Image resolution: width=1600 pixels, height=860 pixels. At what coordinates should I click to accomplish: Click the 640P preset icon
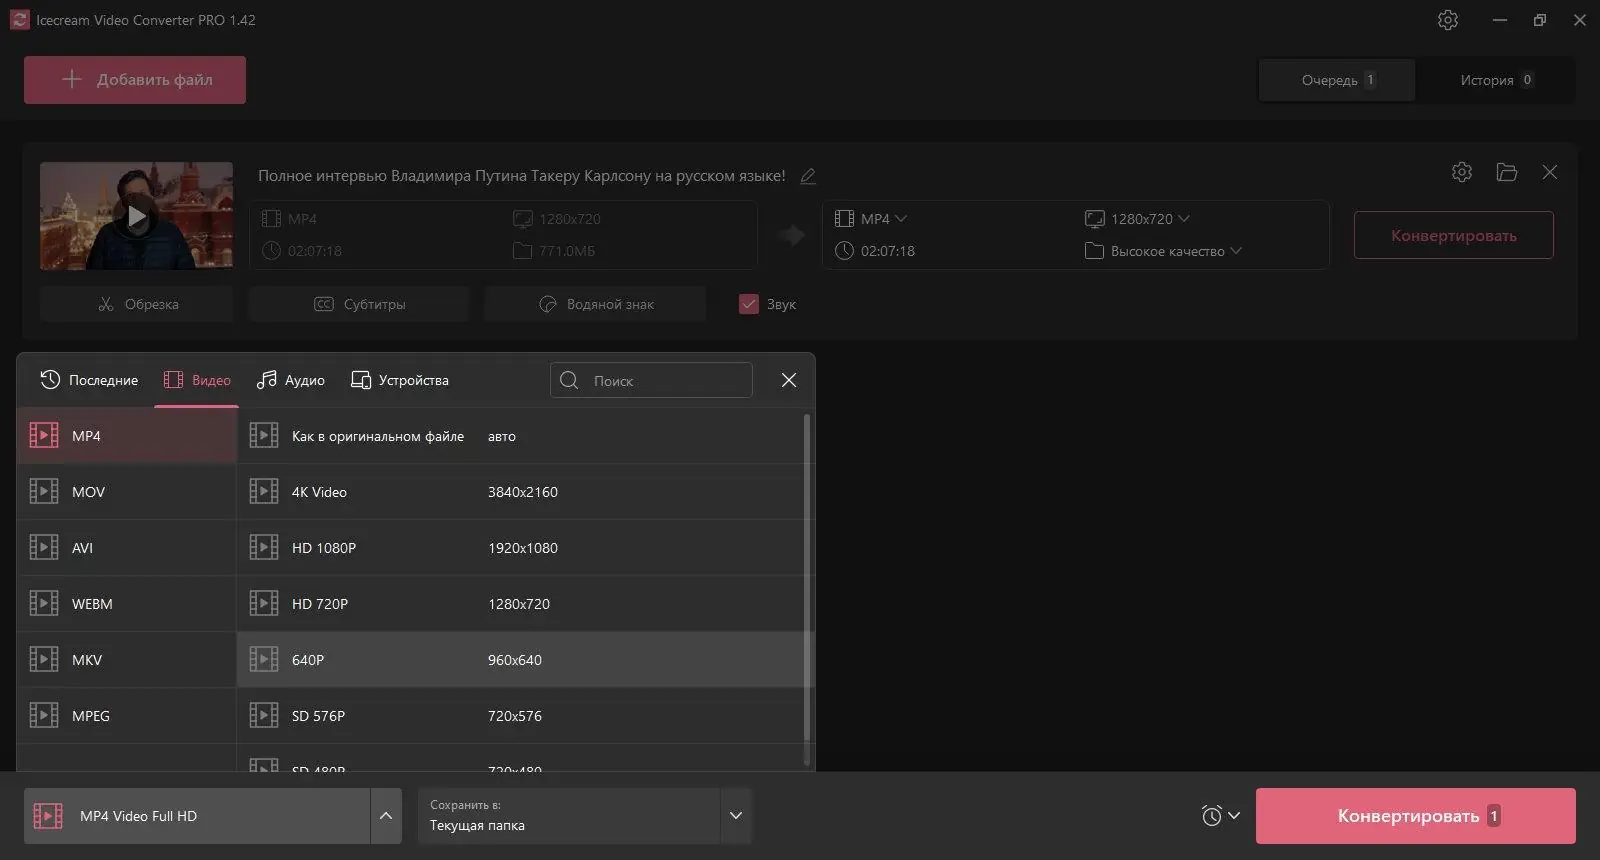[264, 659]
